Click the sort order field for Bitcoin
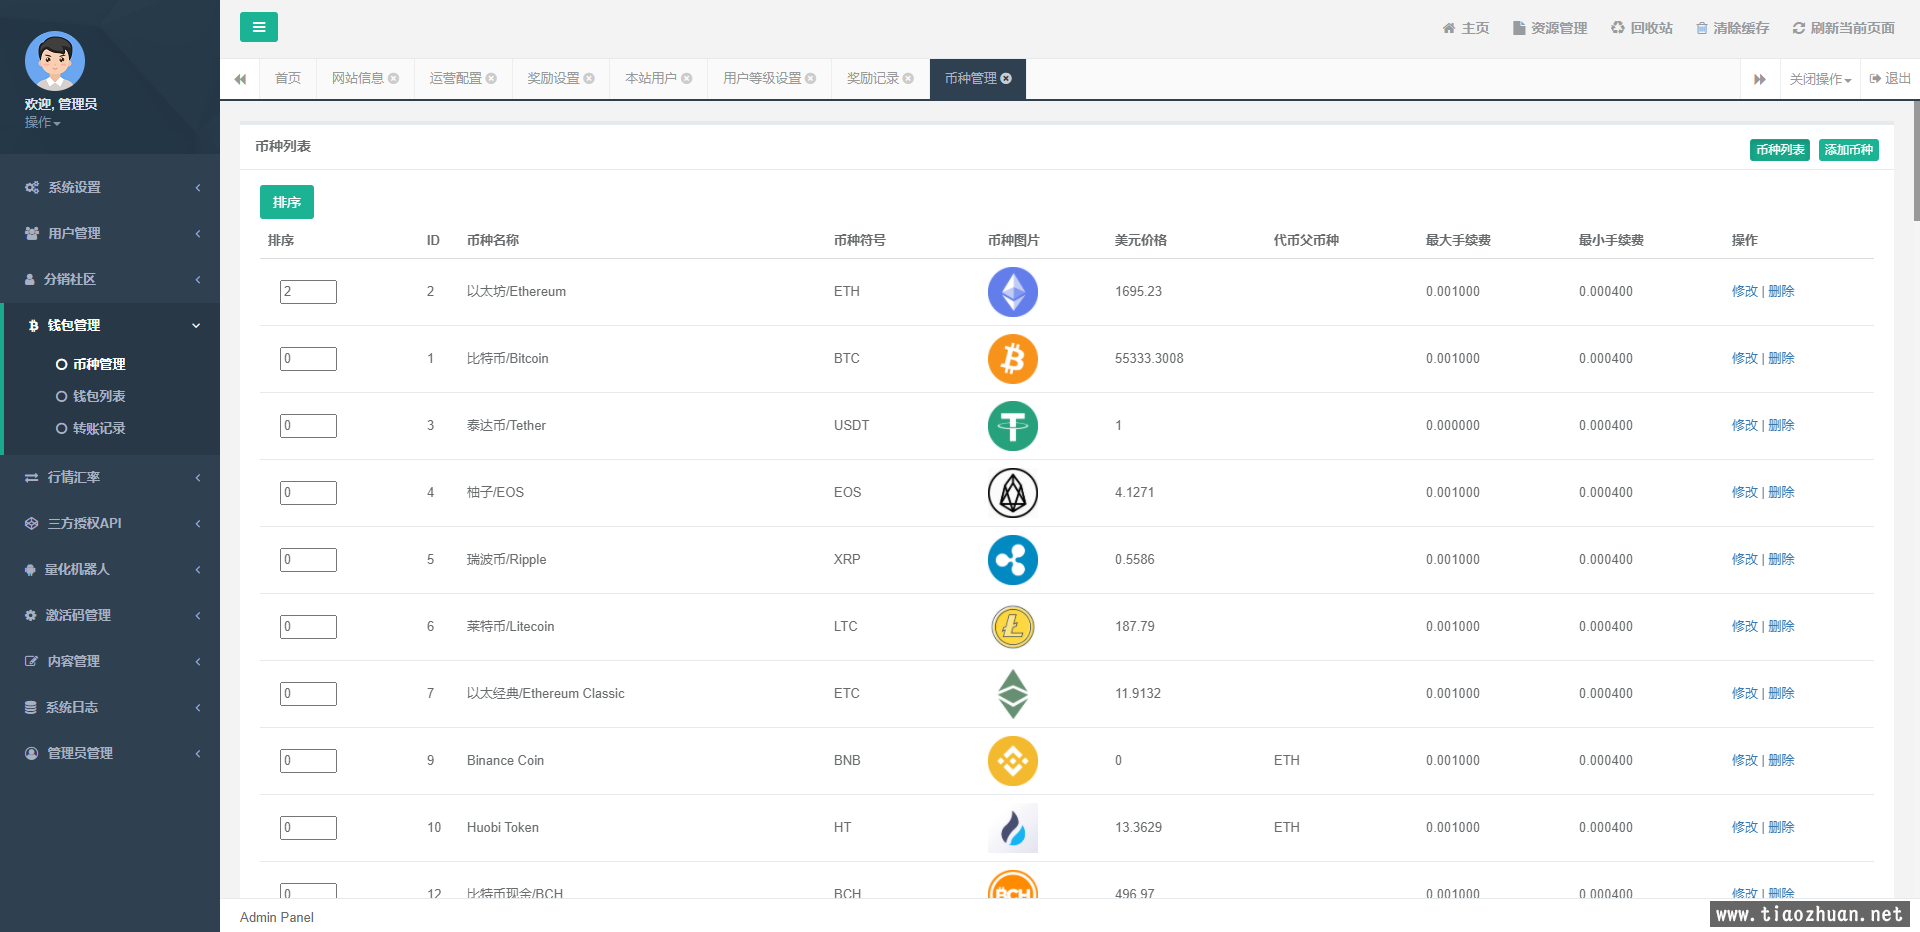Screen dimensions: 1920x932 [308, 359]
